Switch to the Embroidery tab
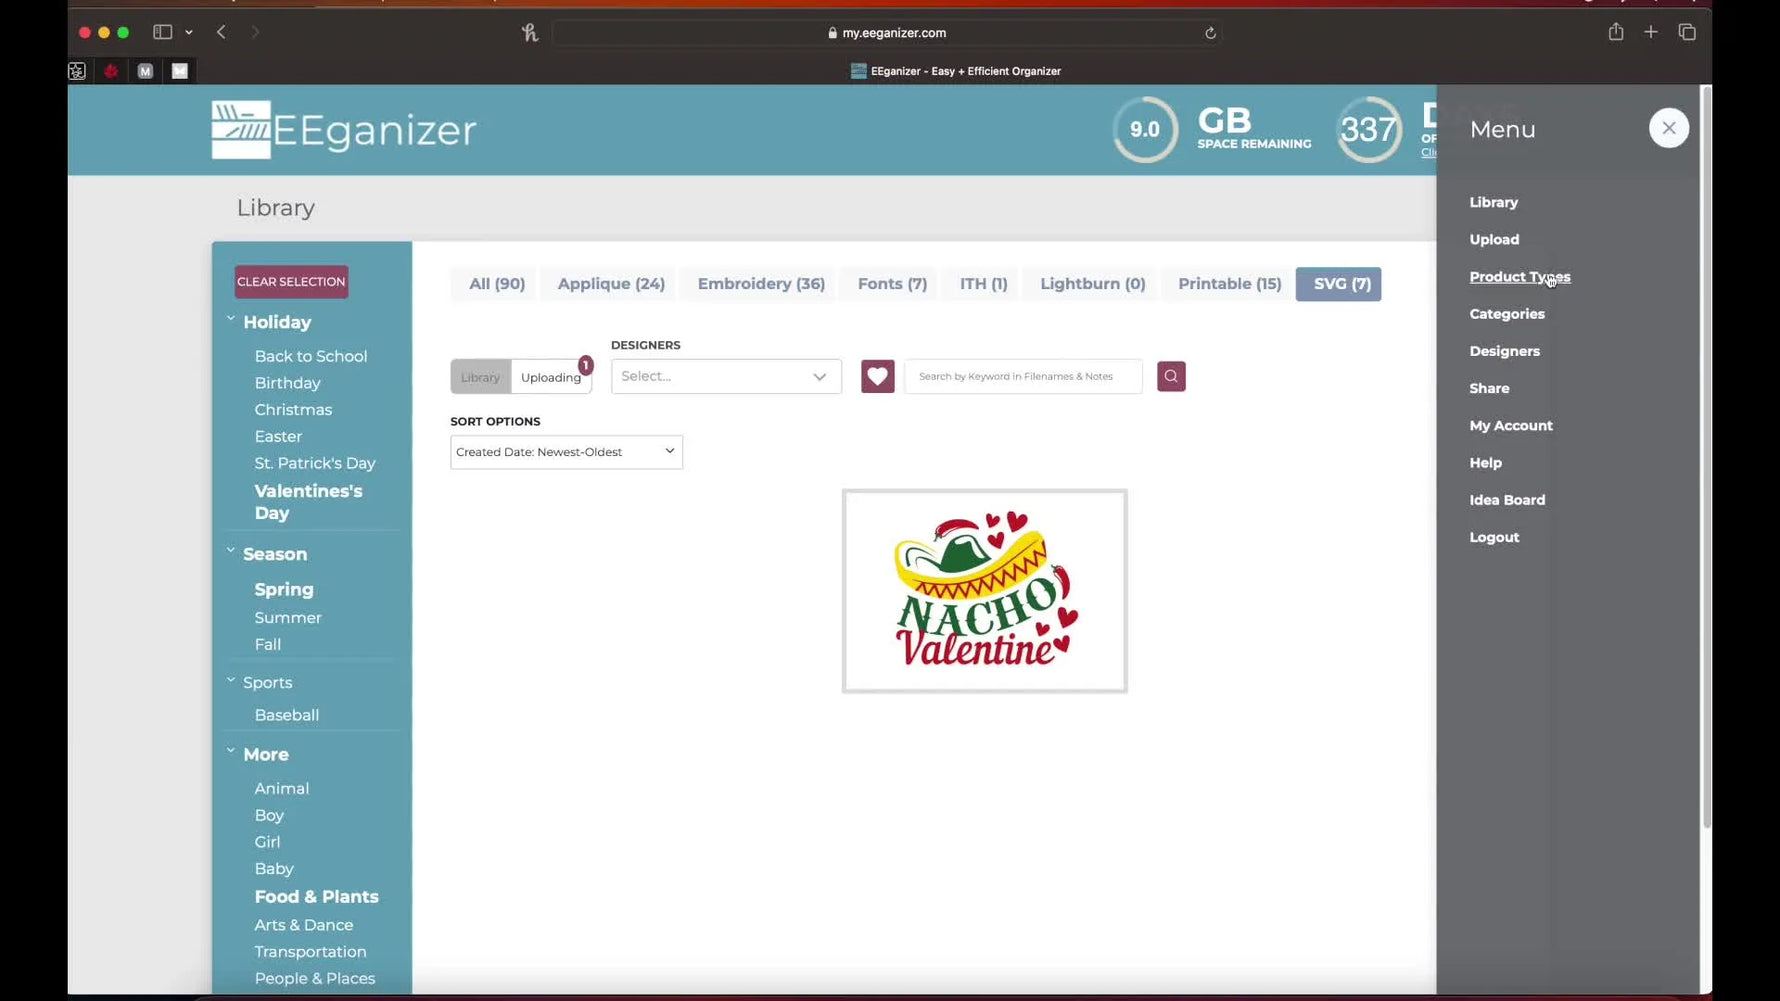Screen dimensions: 1780x1001 (x=759, y=283)
